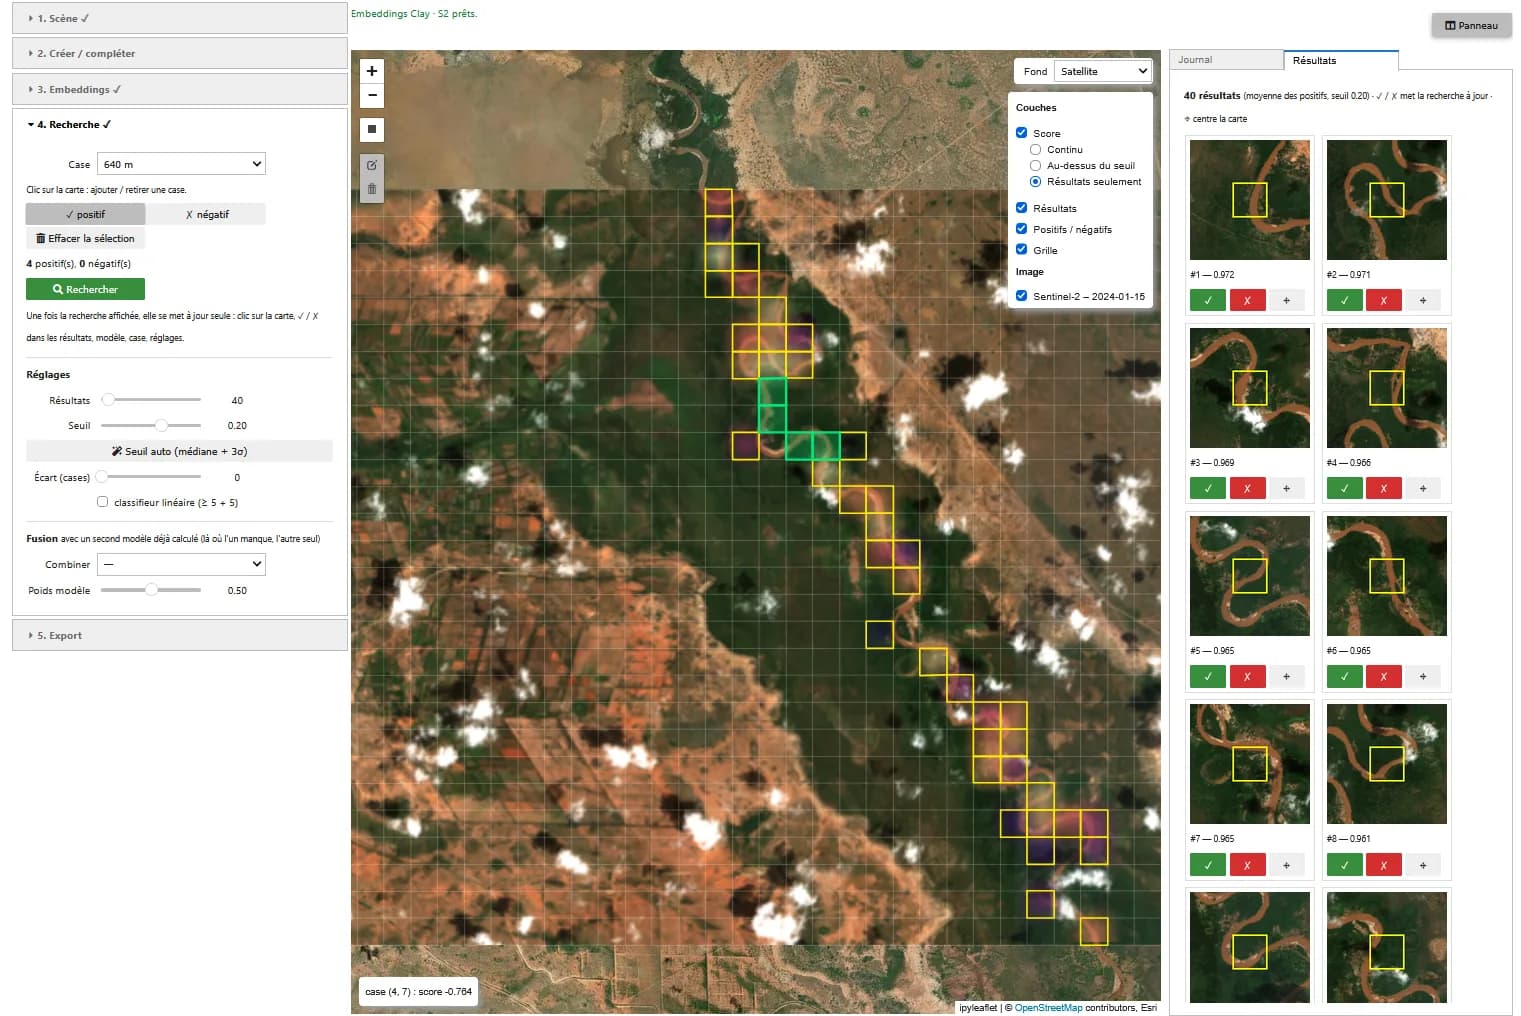Expand the 1. Scène section
The width and height of the screenshot is (1521, 1016).
(x=180, y=18)
